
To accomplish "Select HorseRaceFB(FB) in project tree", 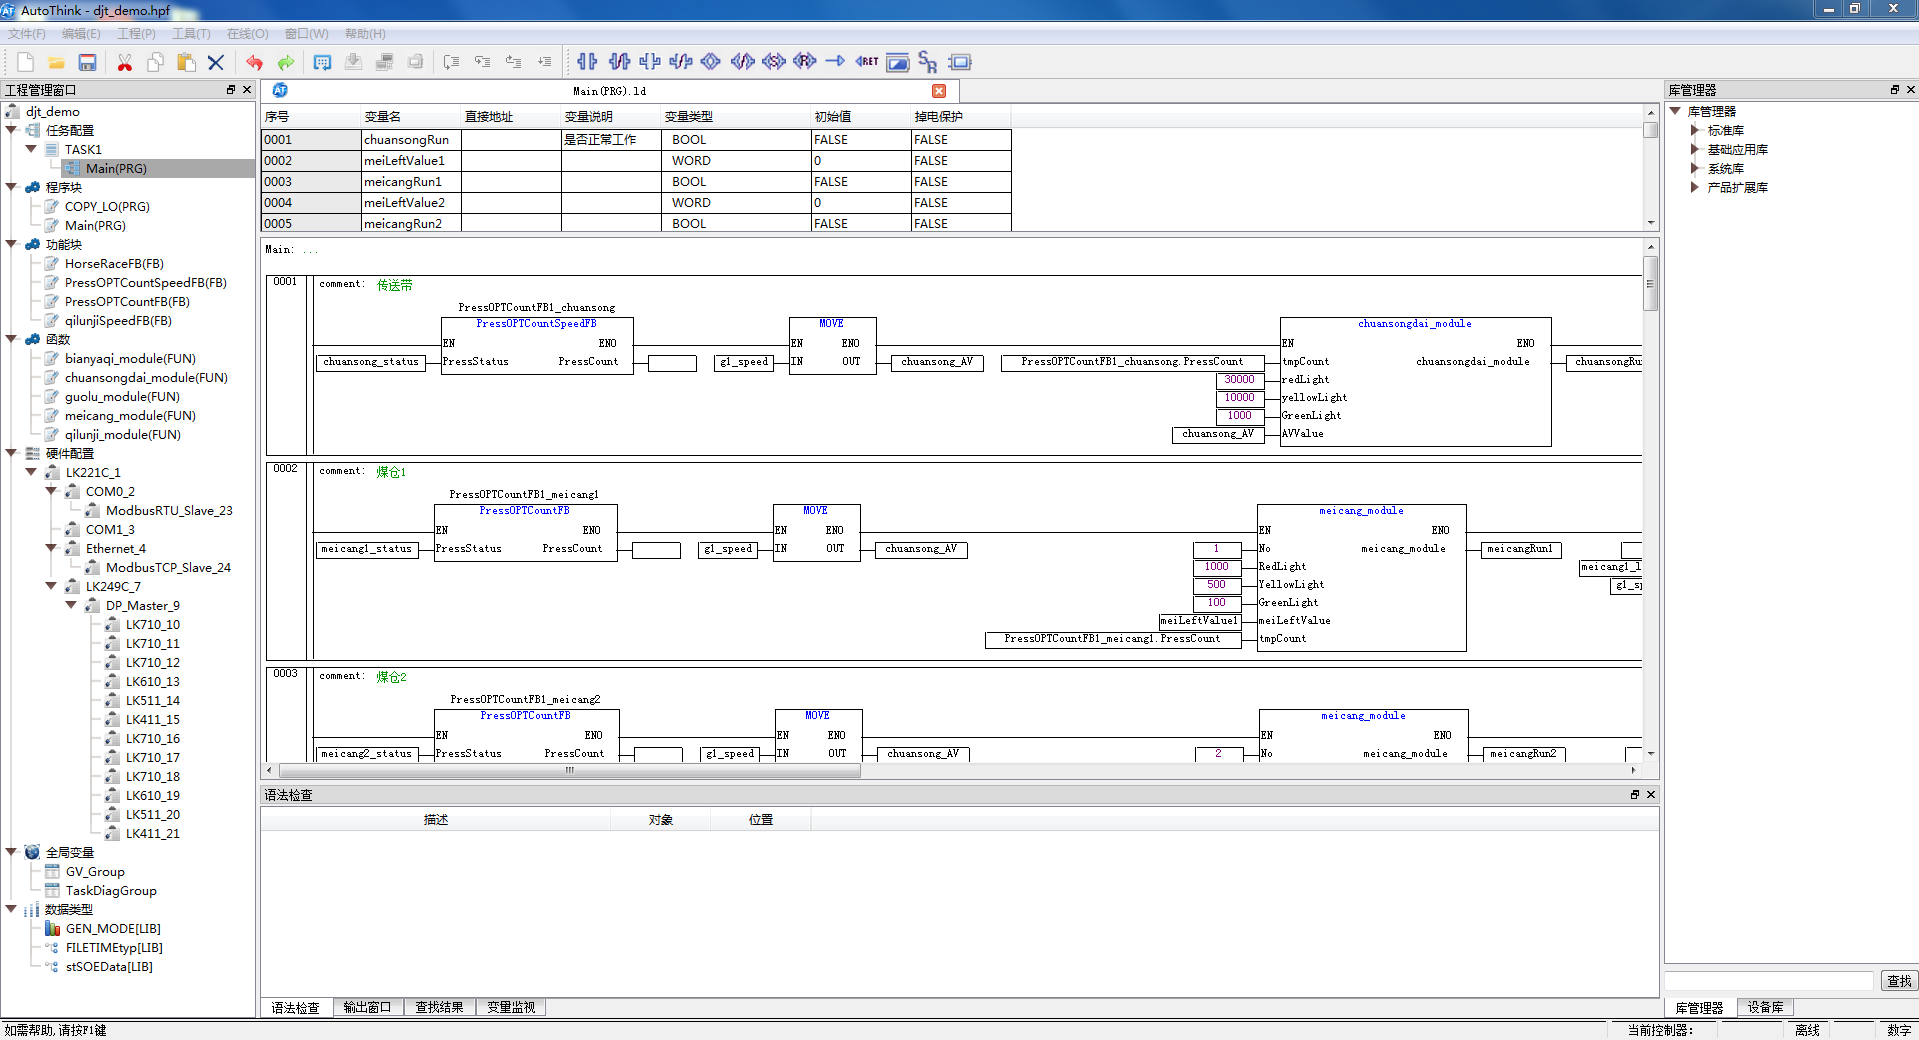I will pos(114,264).
